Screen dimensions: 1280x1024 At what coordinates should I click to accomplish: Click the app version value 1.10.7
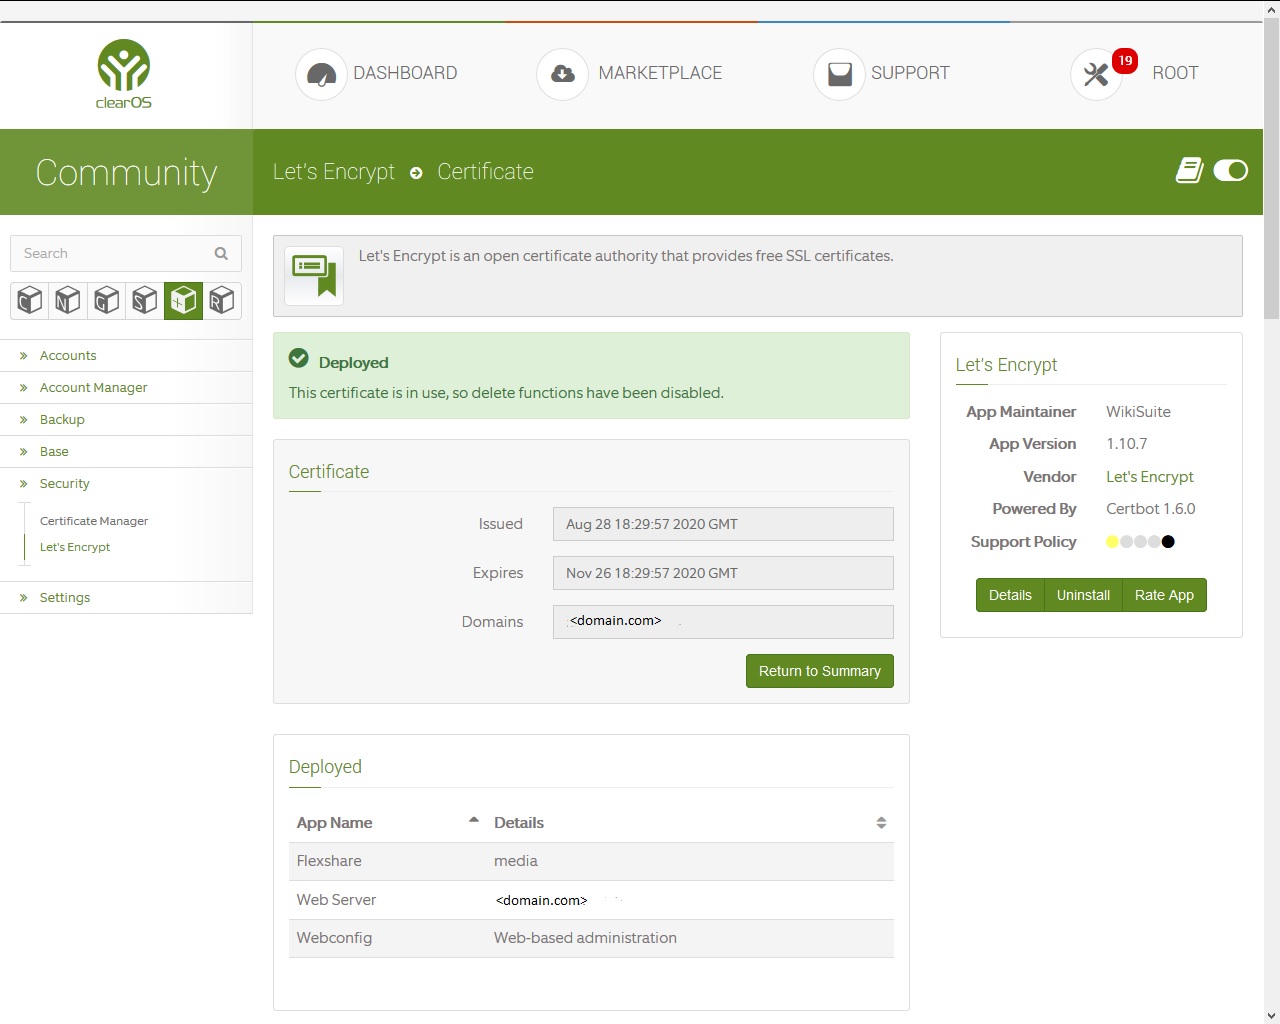(1127, 444)
